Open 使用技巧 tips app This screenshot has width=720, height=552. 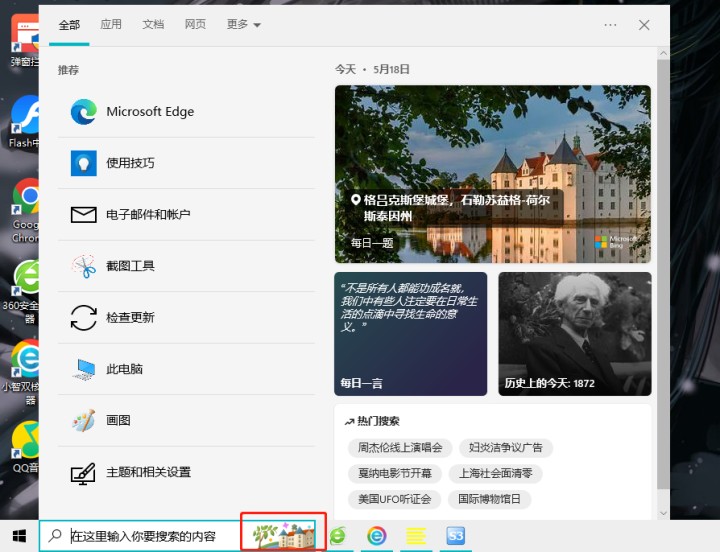pyautogui.click(x=130, y=163)
